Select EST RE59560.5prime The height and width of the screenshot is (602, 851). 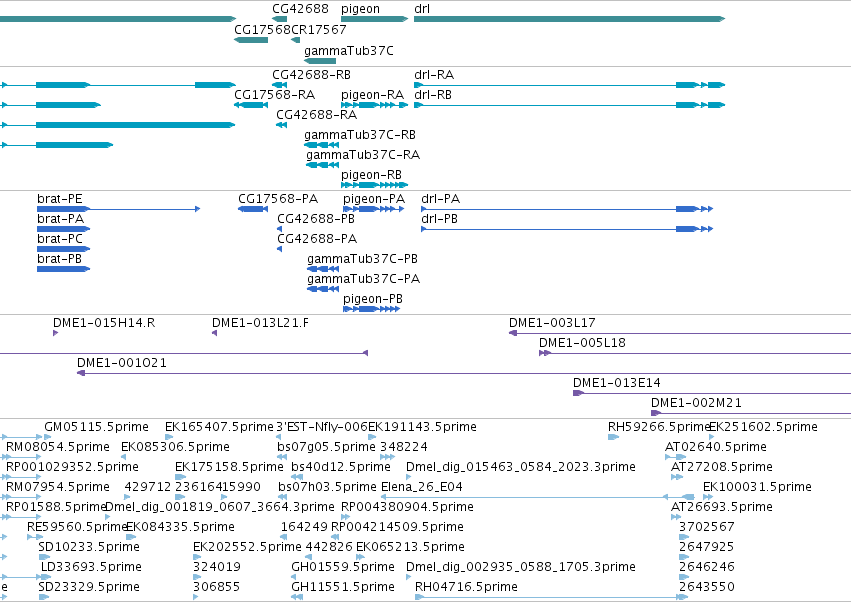tap(77, 527)
